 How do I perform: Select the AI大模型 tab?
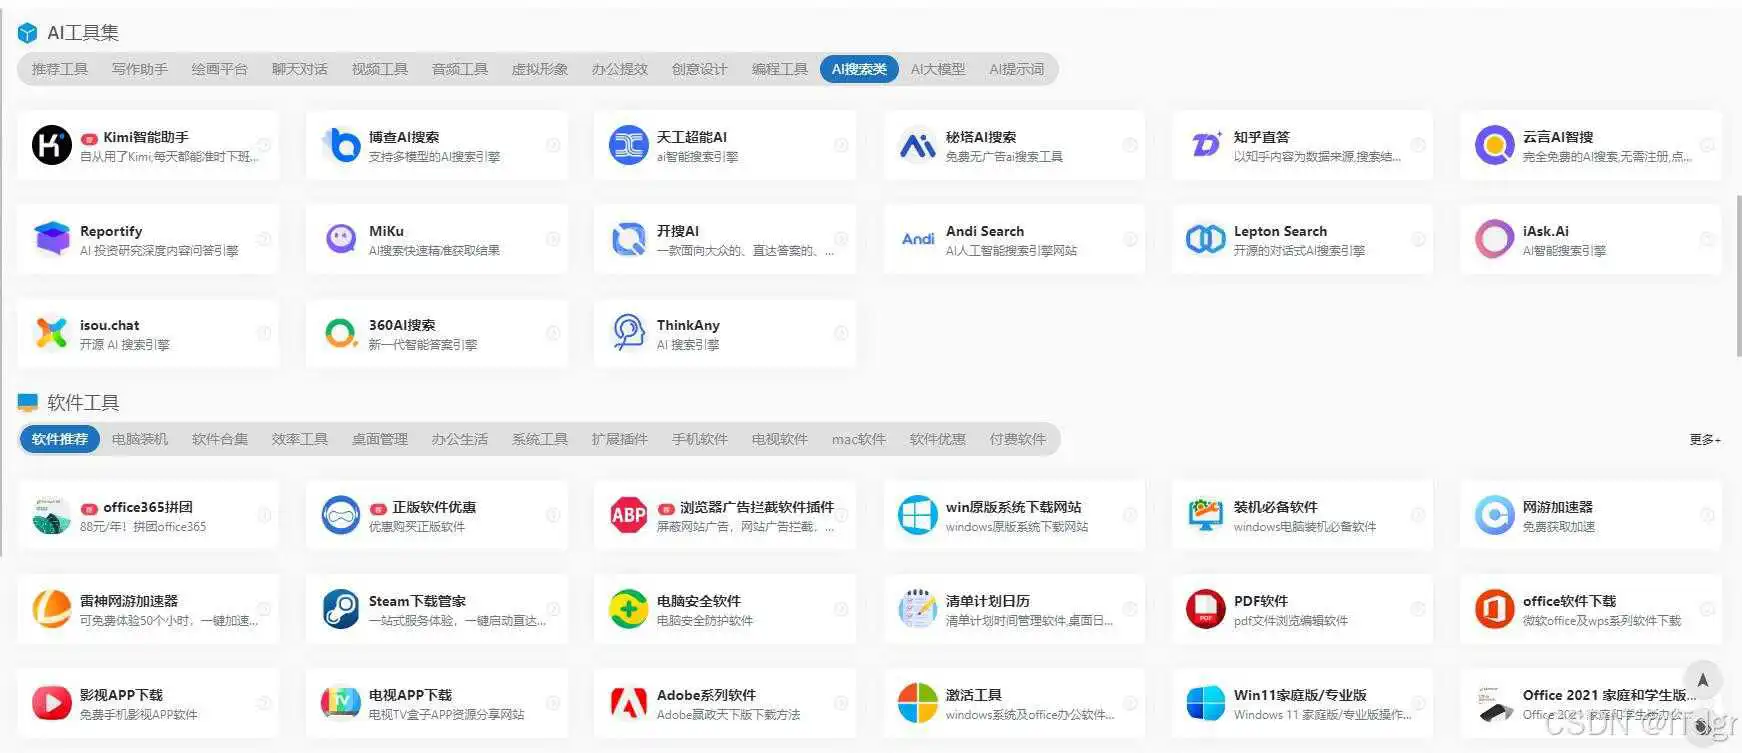pyautogui.click(x=938, y=69)
